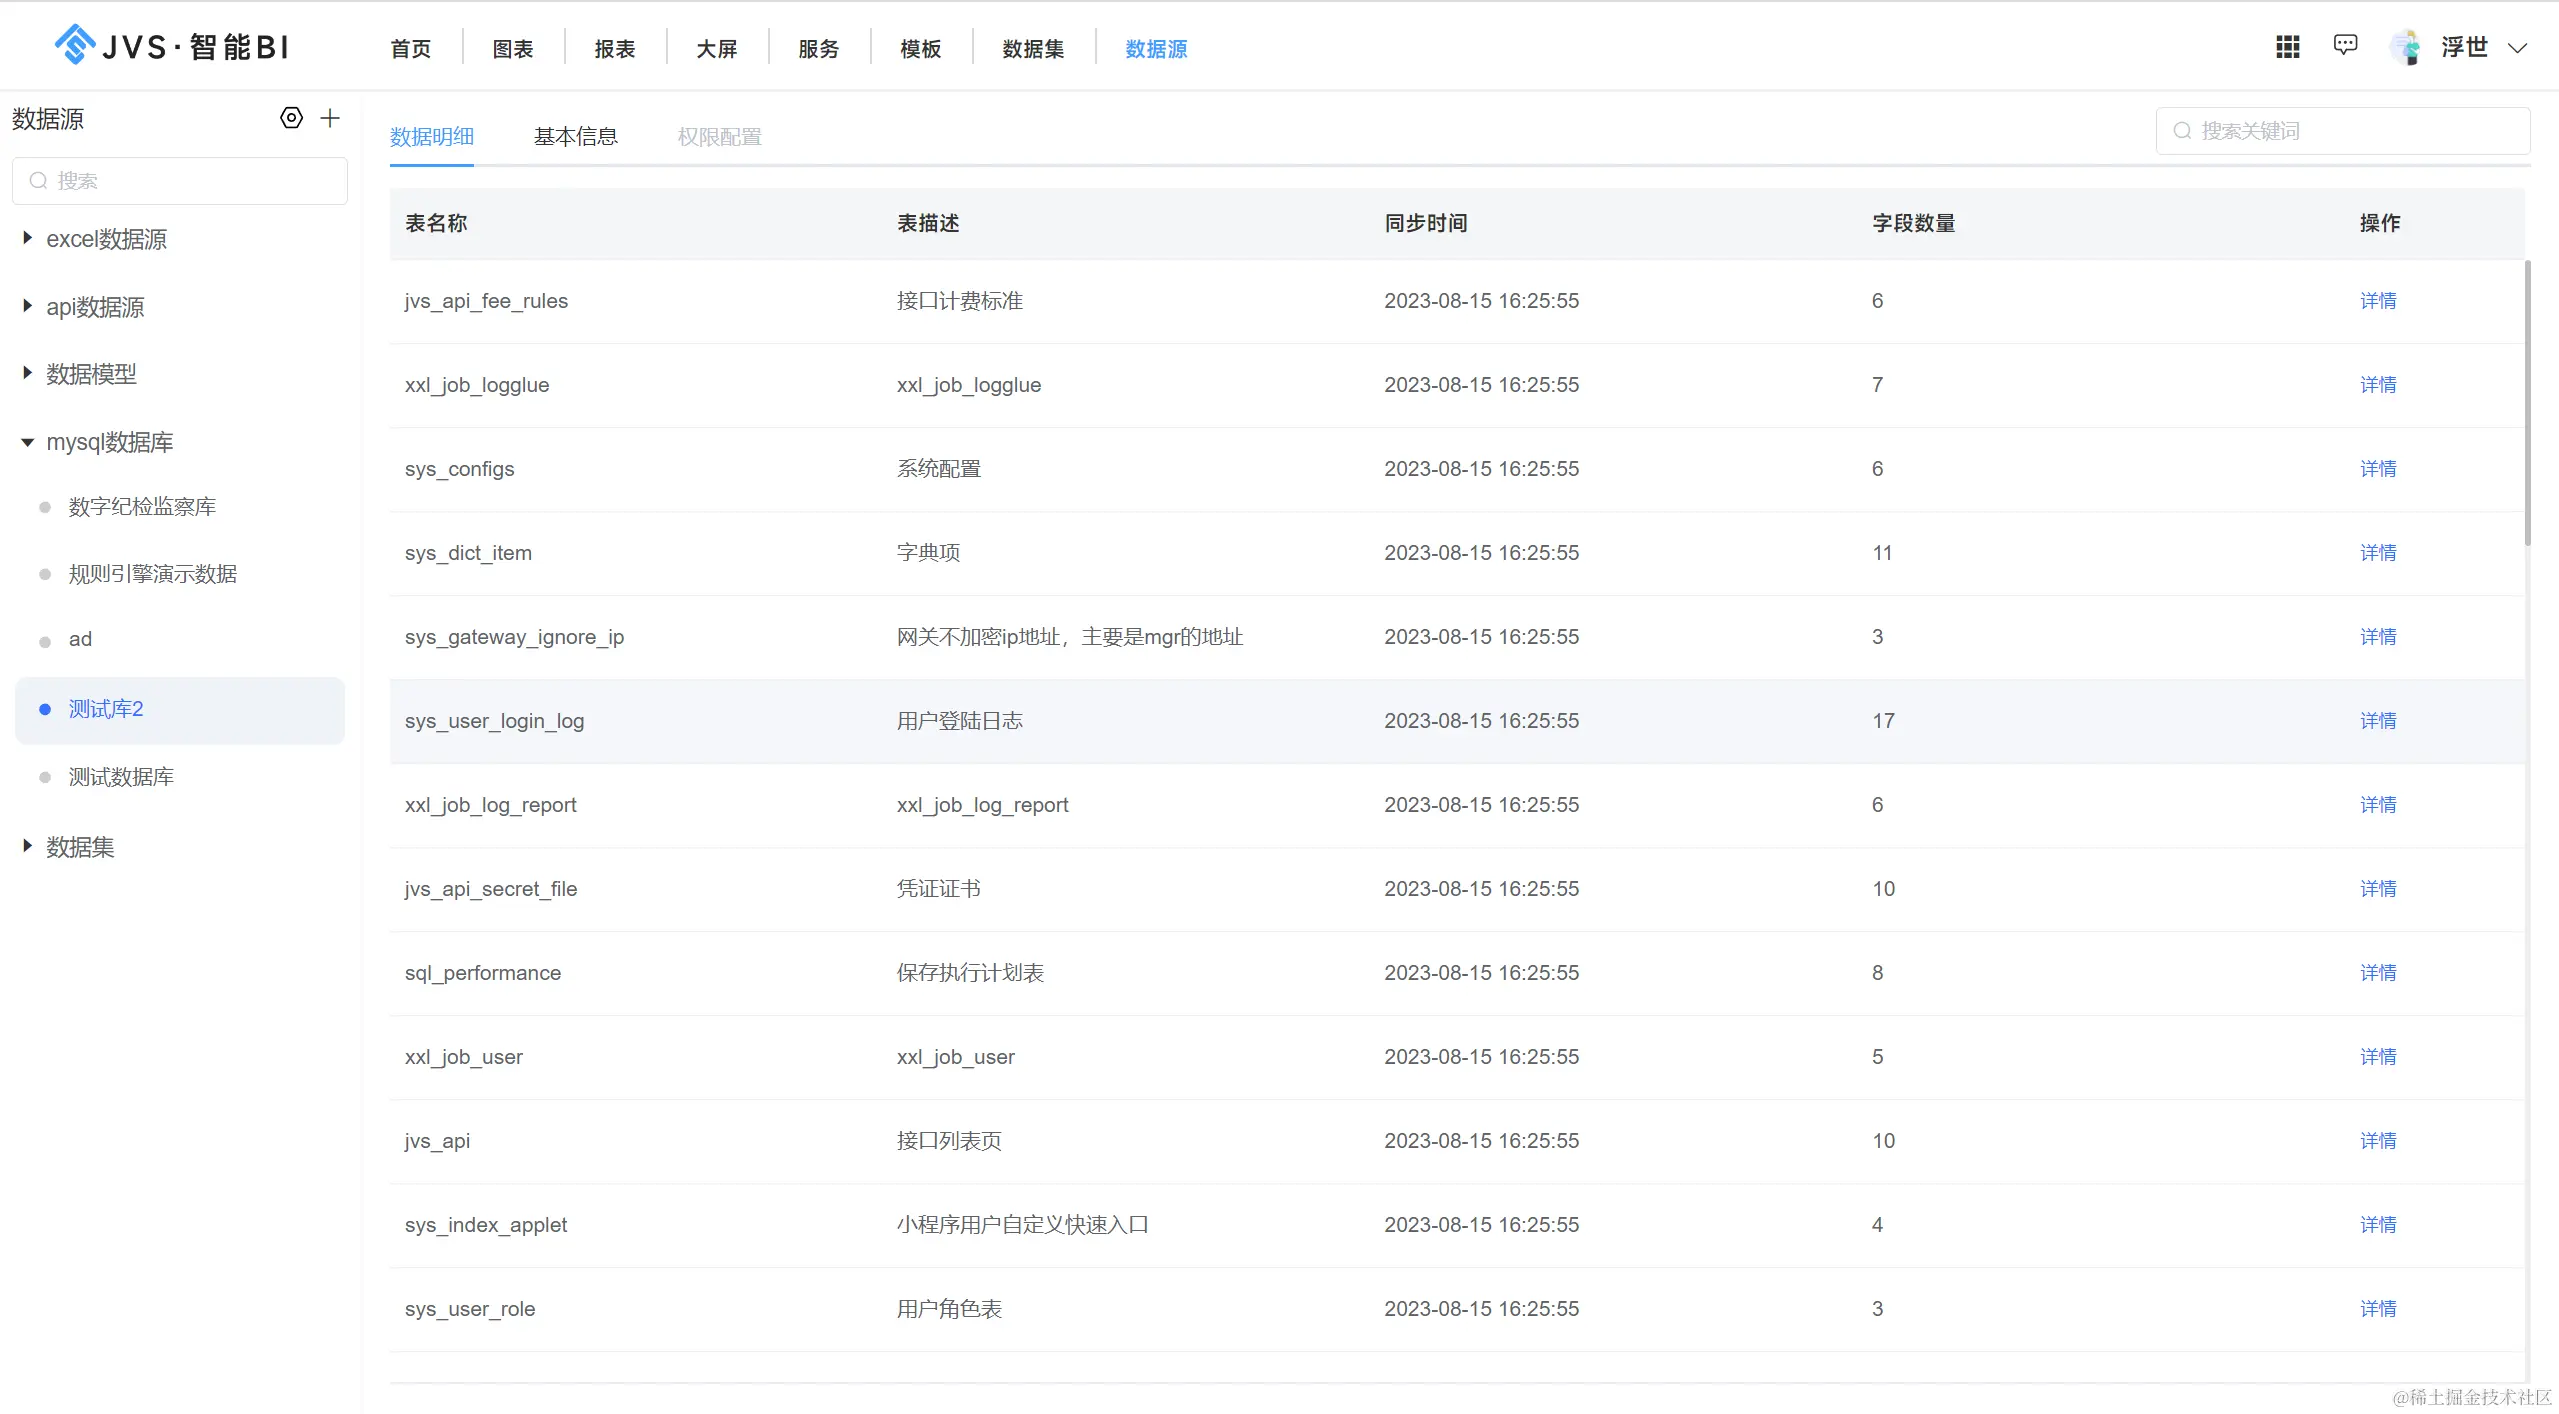The image size is (2559, 1414).
Task: Collapse the mysql数据库 tree node
Action: (x=27, y=442)
